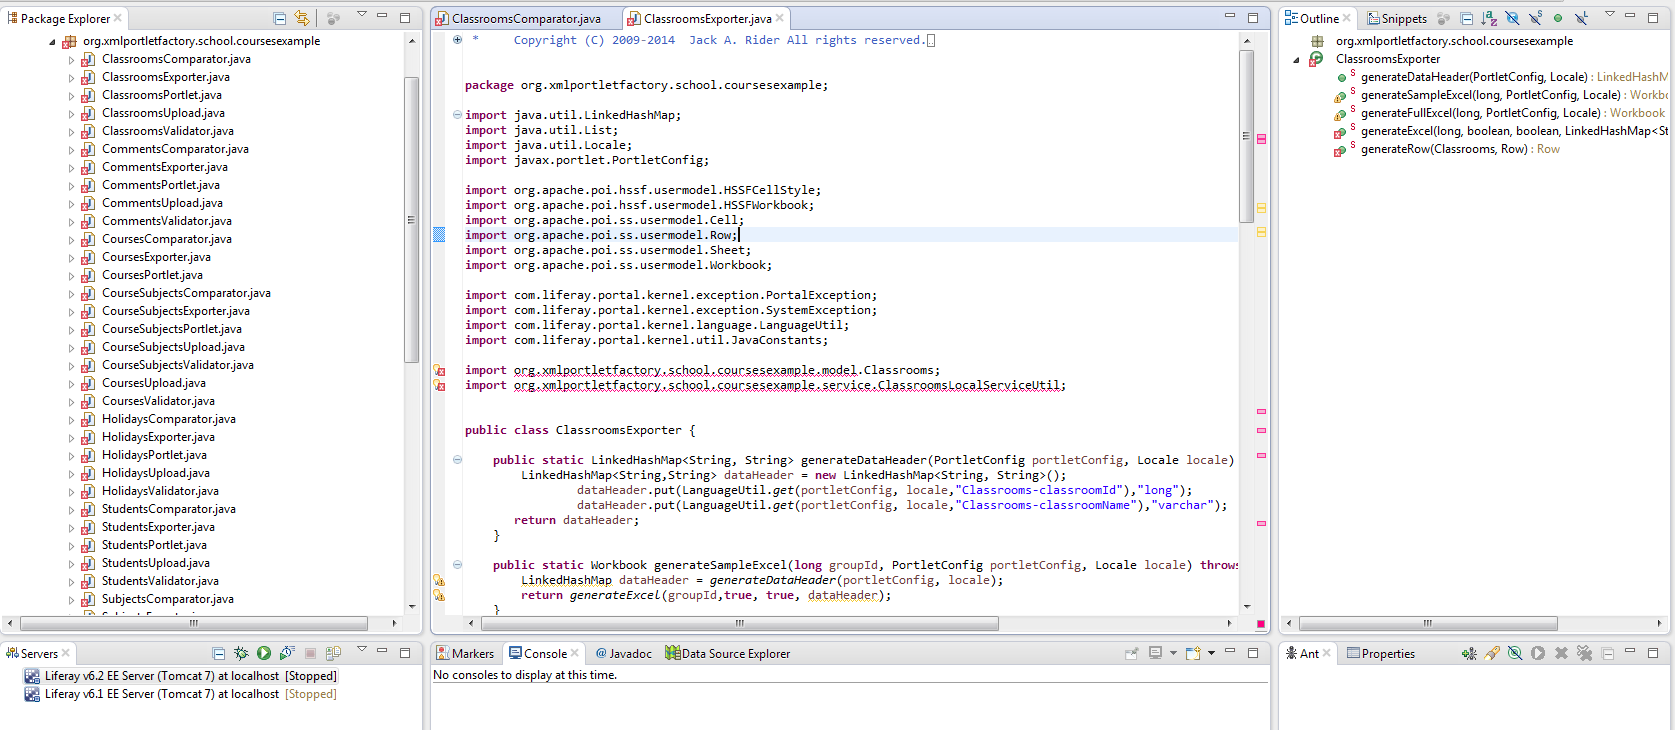Image resolution: width=1675 pixels, height=730 pixels.
Task: Switch to ClassroomsComparator.java editor tab
Action: point(518,18)
